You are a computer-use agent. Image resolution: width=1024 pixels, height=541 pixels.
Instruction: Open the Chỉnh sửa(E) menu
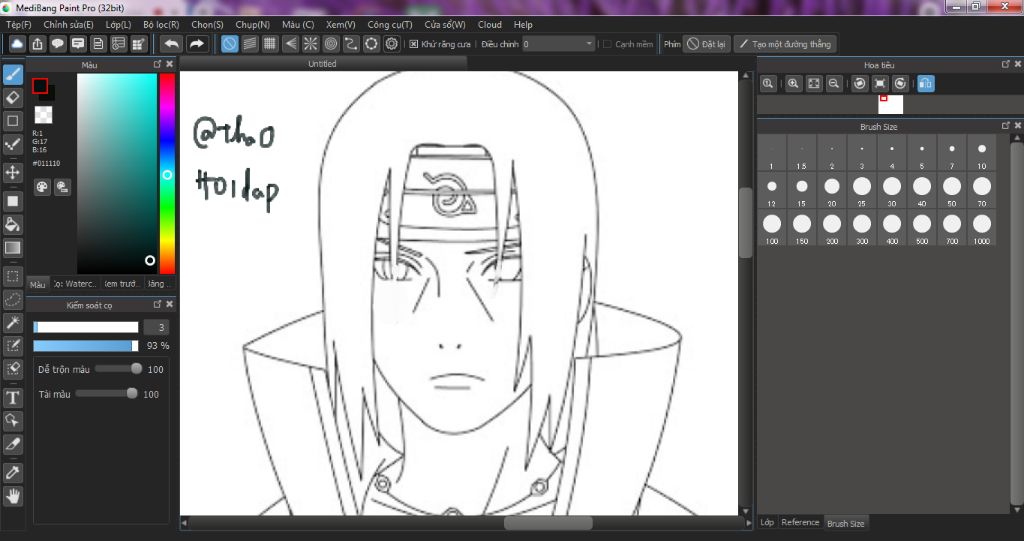69,24
